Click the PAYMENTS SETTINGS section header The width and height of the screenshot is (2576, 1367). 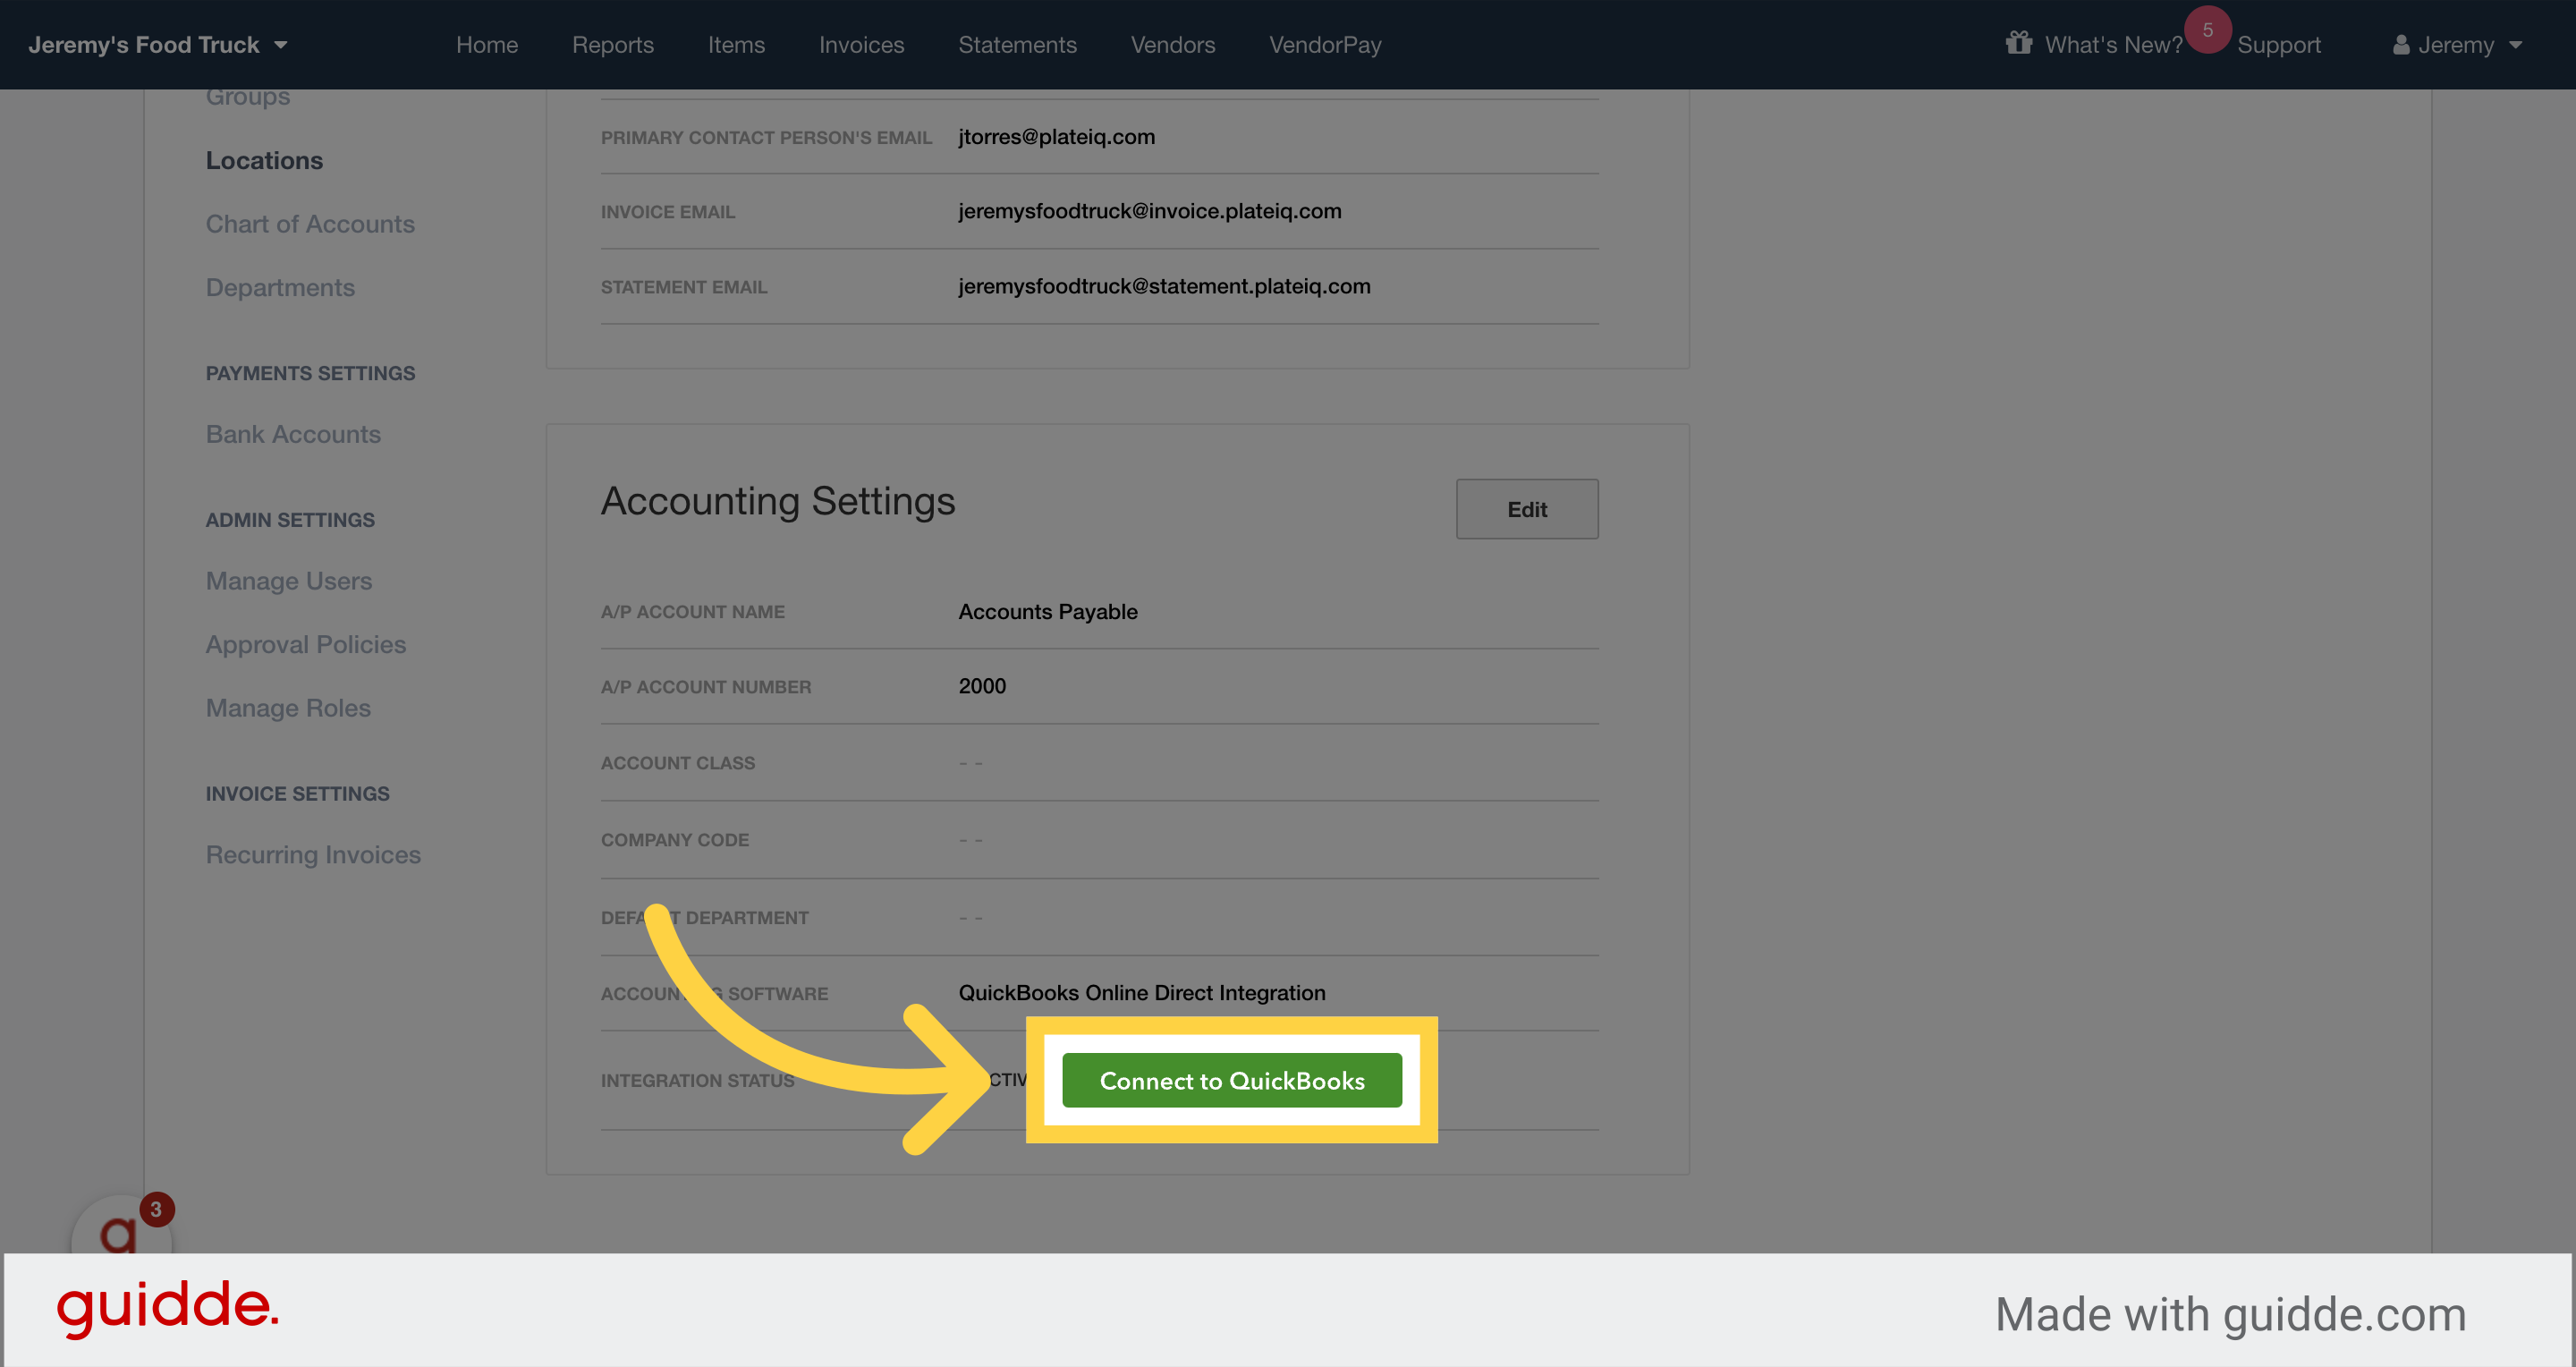pos(310,373)
